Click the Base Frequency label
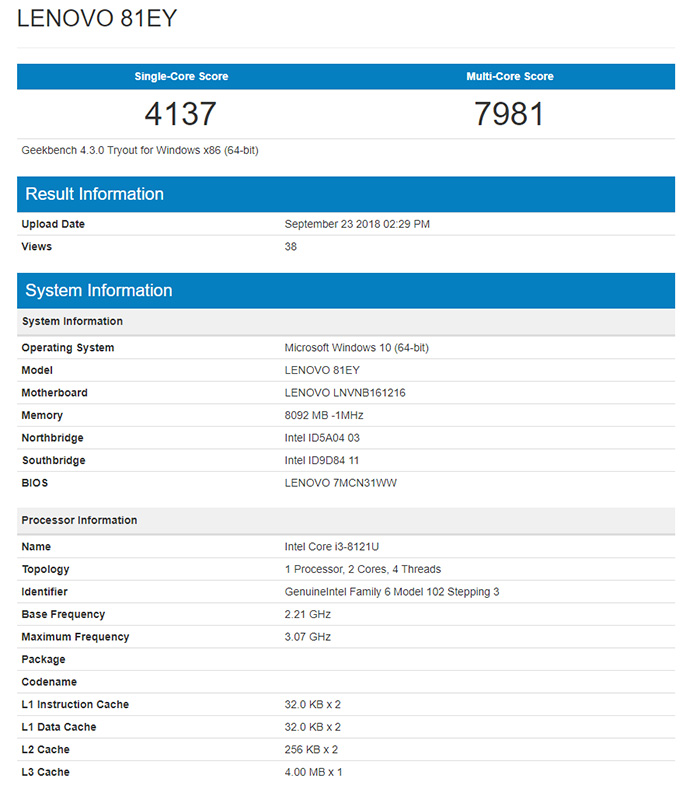Viewport: 700px width, 789px height. 63,614
